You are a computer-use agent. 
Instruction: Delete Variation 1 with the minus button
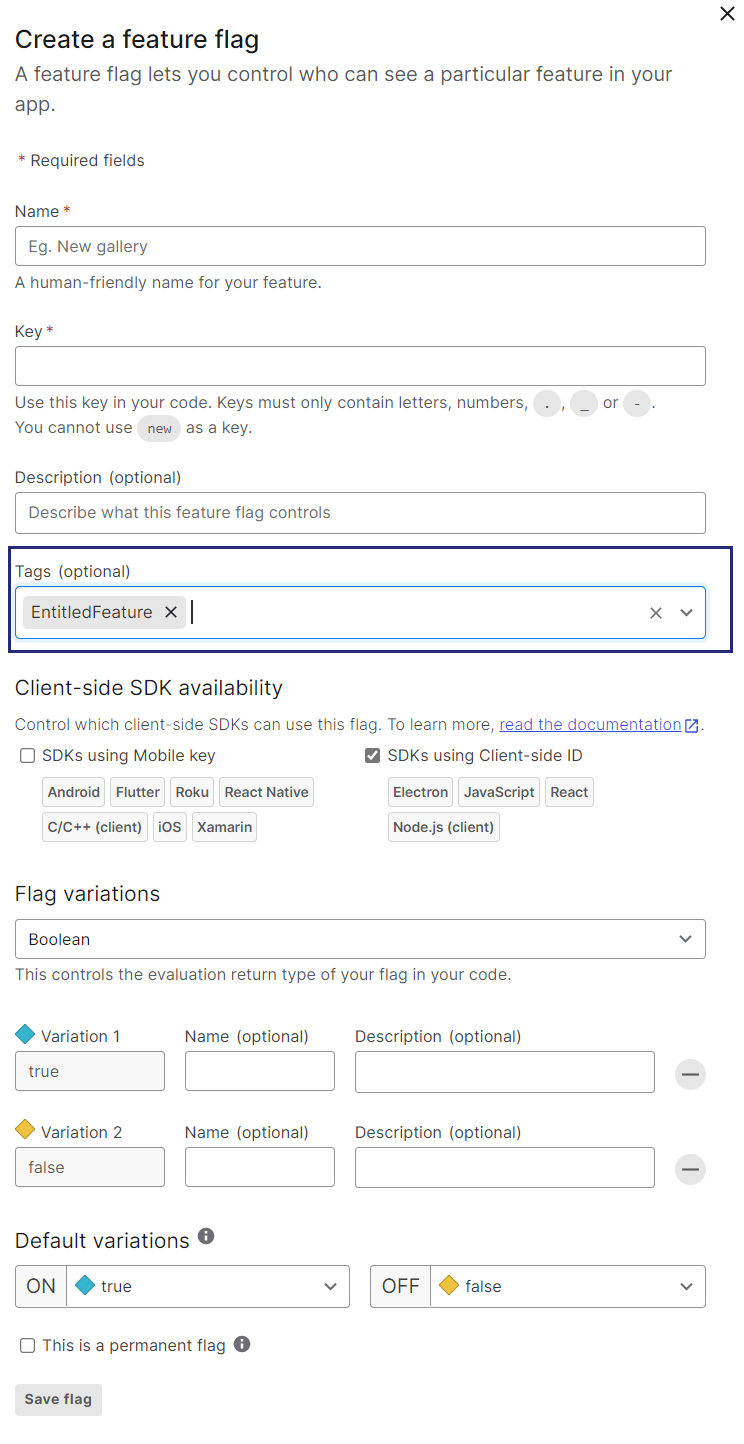coord(690,1074)
